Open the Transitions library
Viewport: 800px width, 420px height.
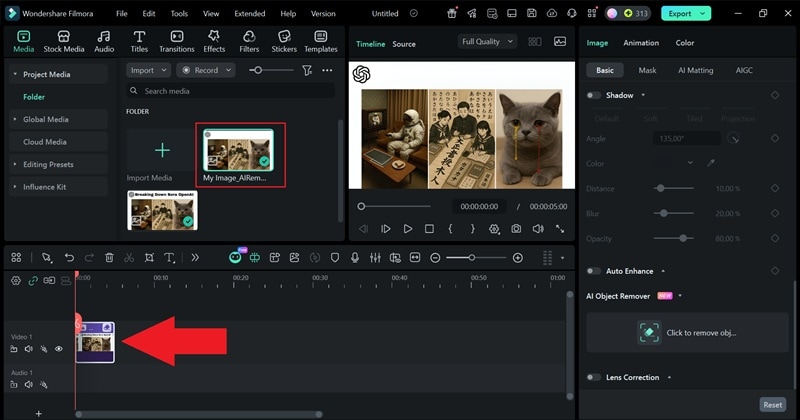(x=177, y=41)
